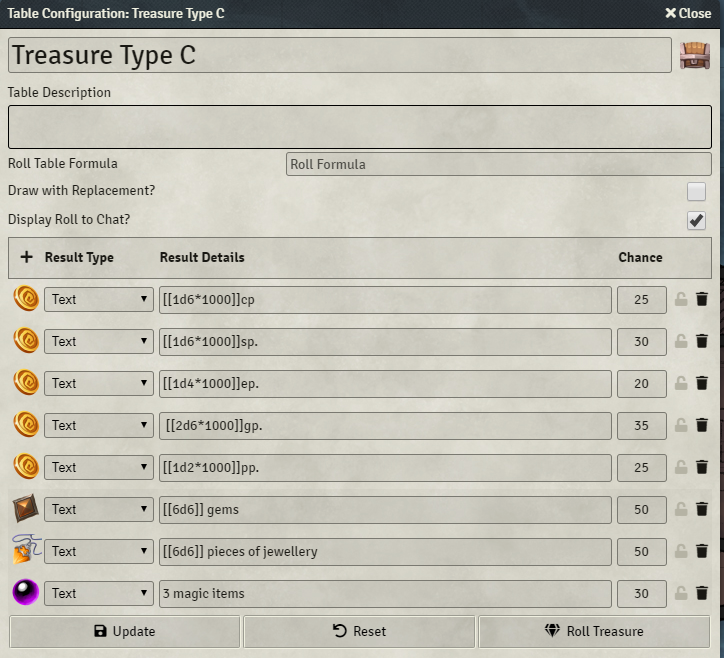Click the treasure chest table image
This screenshot has height=658, width=724.
coord(695,55)
